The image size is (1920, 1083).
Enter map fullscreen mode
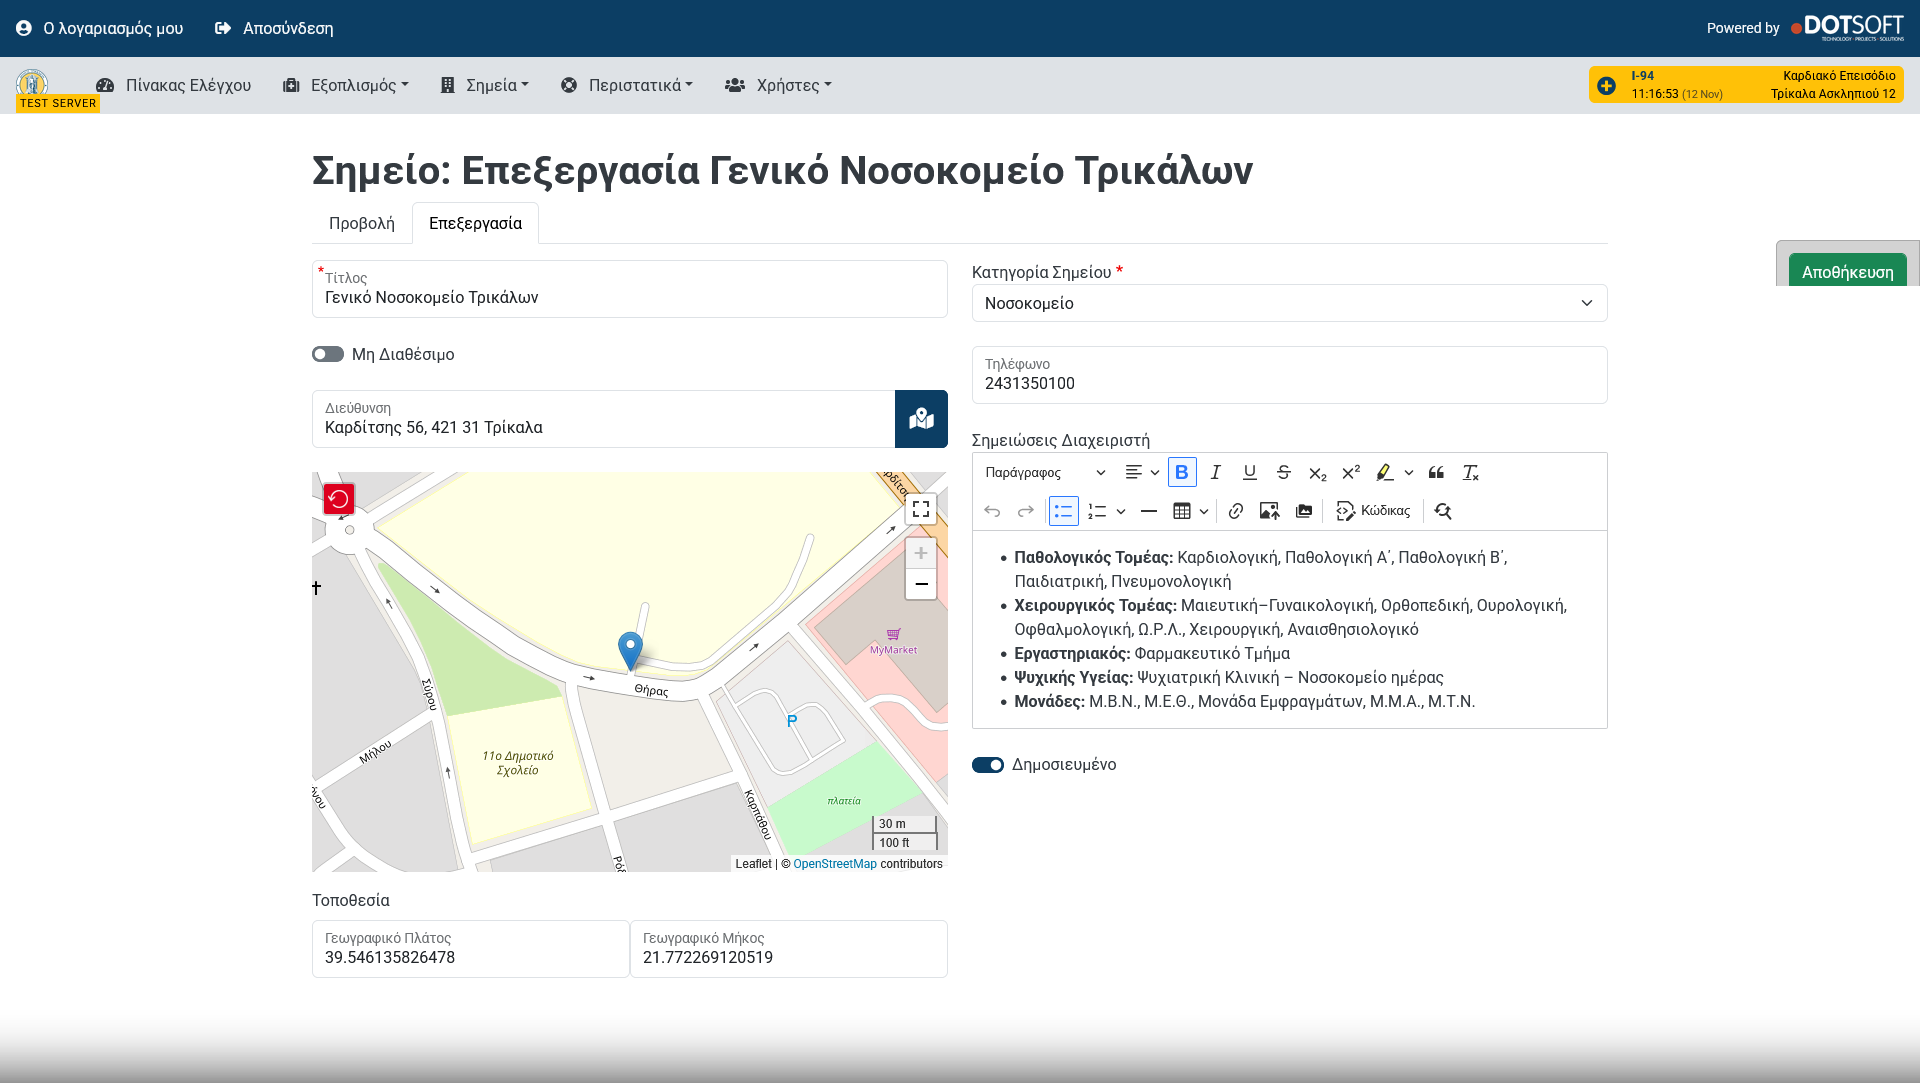tap(921, 509)
